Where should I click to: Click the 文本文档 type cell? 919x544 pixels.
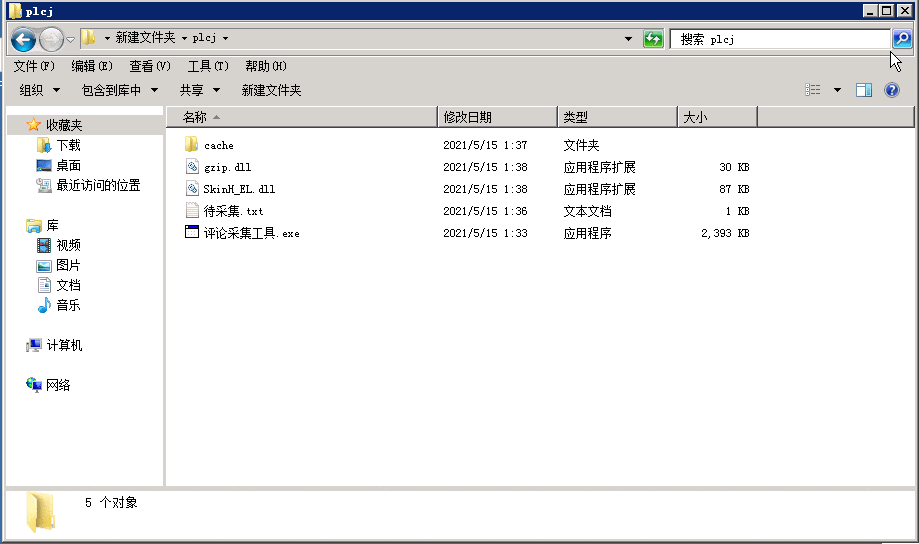(x=587, y=211)
